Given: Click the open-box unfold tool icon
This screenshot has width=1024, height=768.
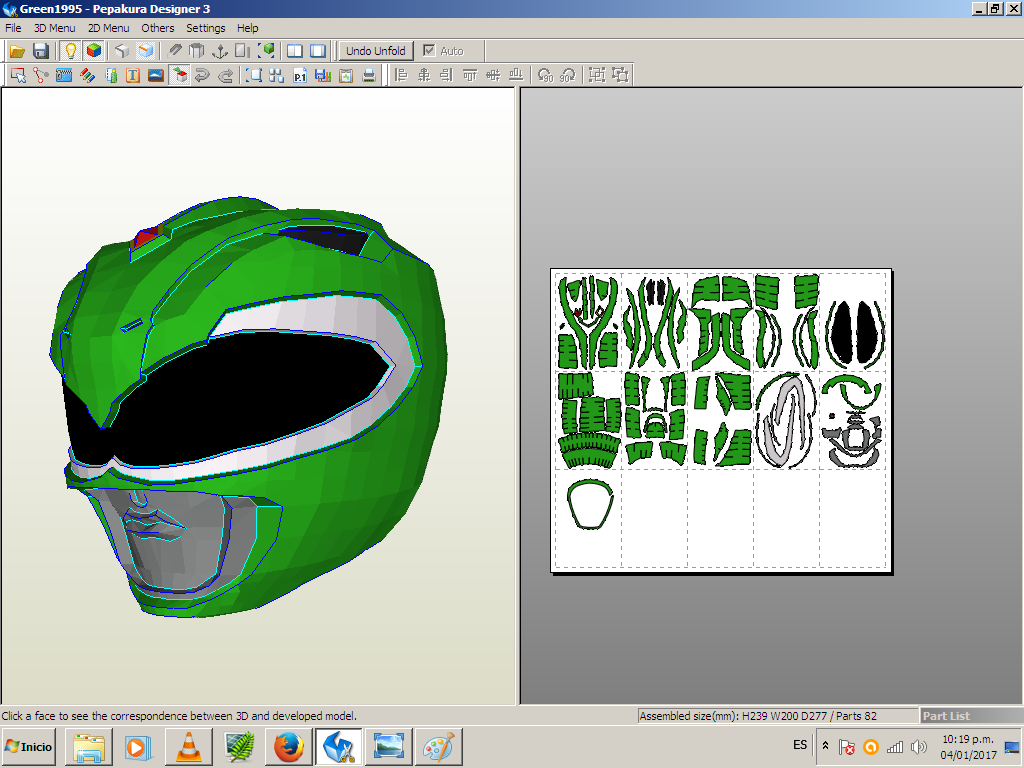Looking at the screenshot, I should click(x=197, y=51).
